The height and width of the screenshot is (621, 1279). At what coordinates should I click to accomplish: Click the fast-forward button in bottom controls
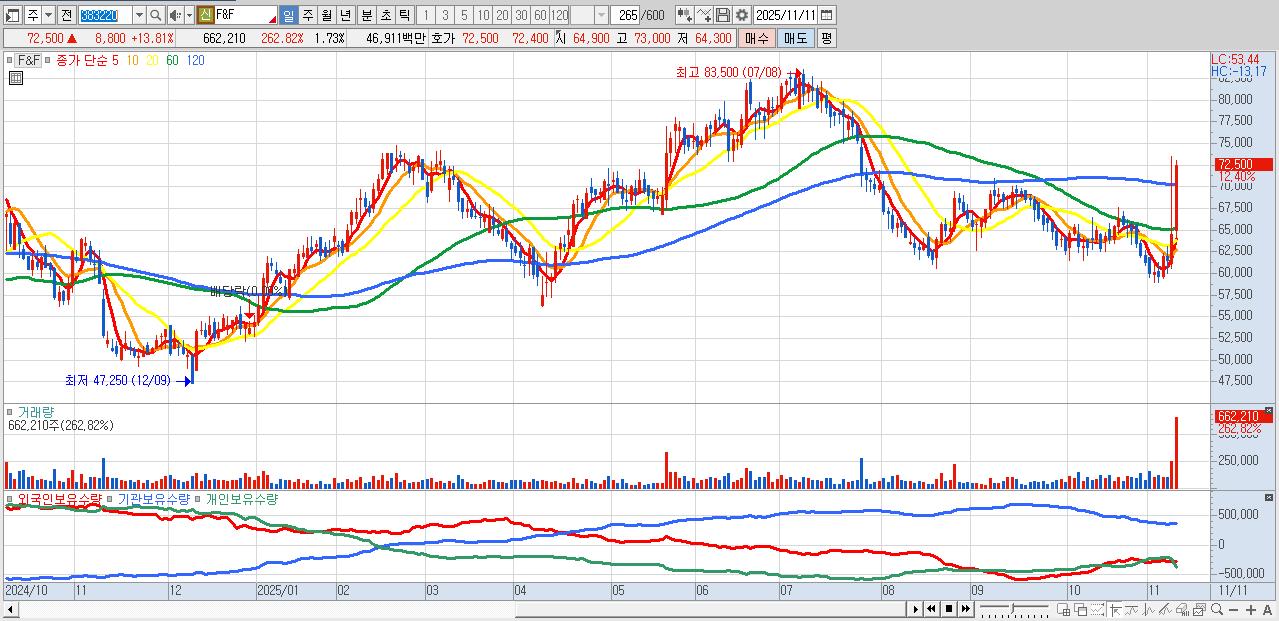(x=965, y=609)
